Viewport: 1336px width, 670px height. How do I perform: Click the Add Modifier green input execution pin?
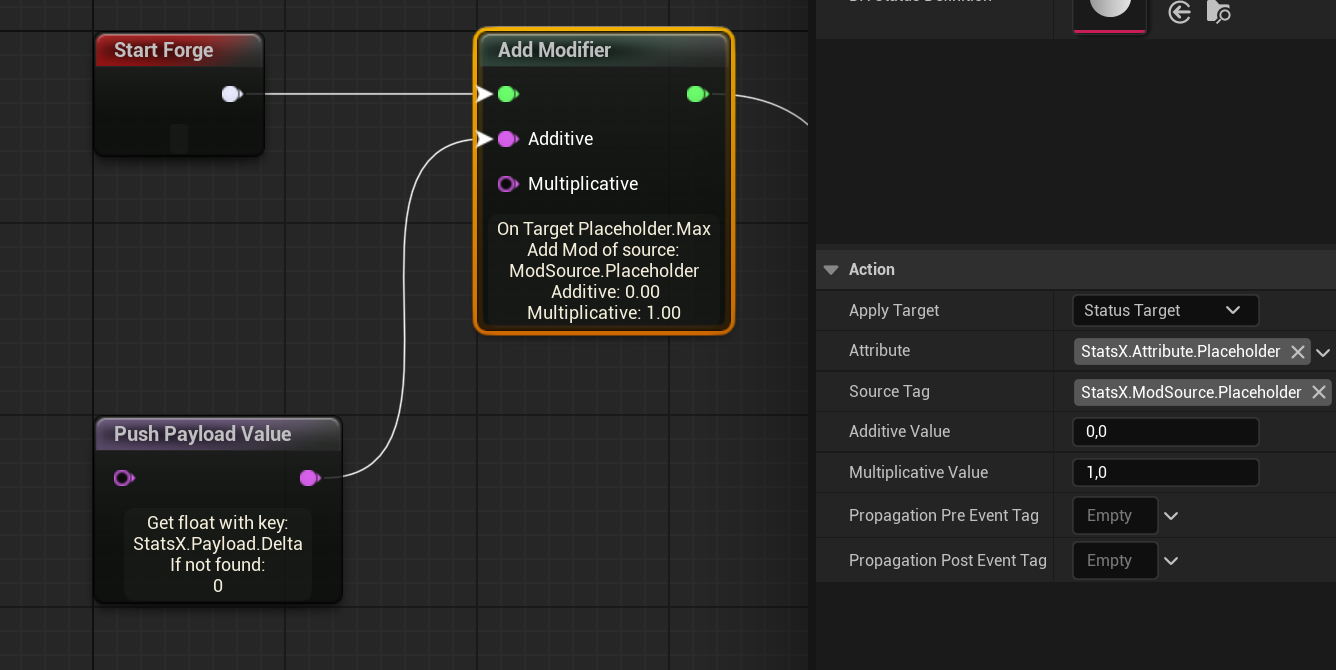[x=507, y=94]
